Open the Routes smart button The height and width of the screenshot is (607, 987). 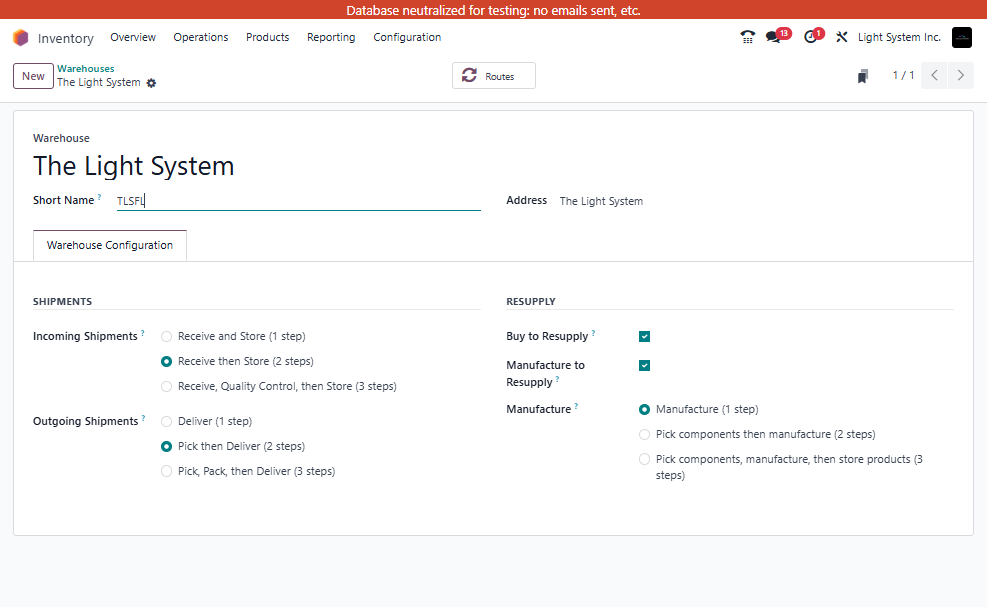tap(494, 76)
